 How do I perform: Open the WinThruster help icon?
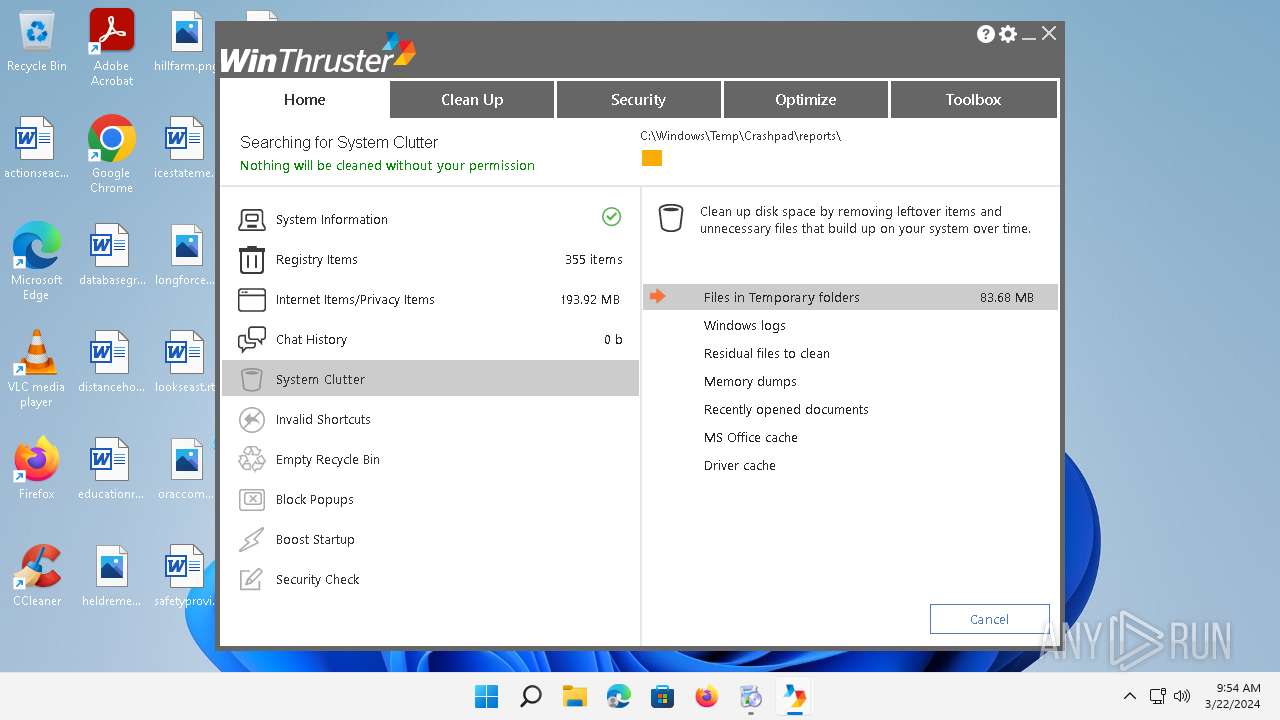pyautogui.click(x=985, y=34)
